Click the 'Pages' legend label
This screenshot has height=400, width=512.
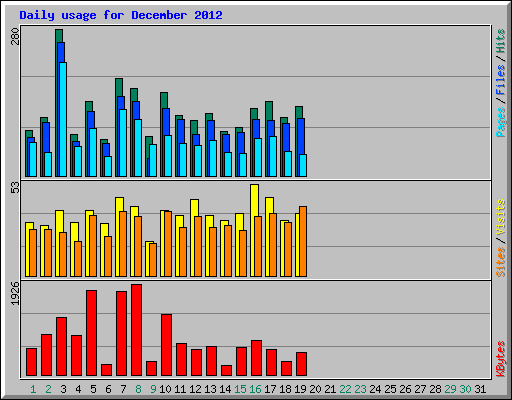pyautogui.click(x=501, y=122)
